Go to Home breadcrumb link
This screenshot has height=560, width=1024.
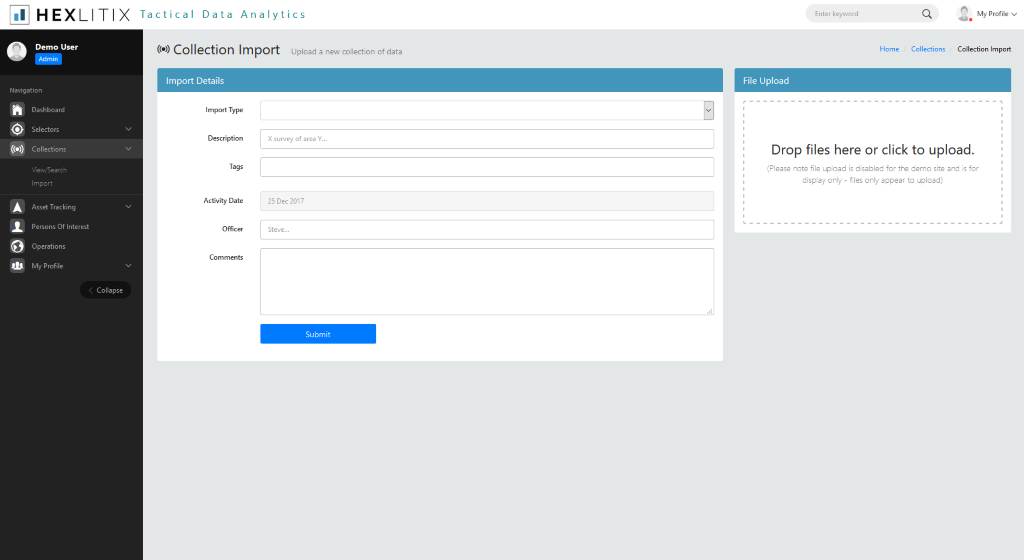coord(889,49)
